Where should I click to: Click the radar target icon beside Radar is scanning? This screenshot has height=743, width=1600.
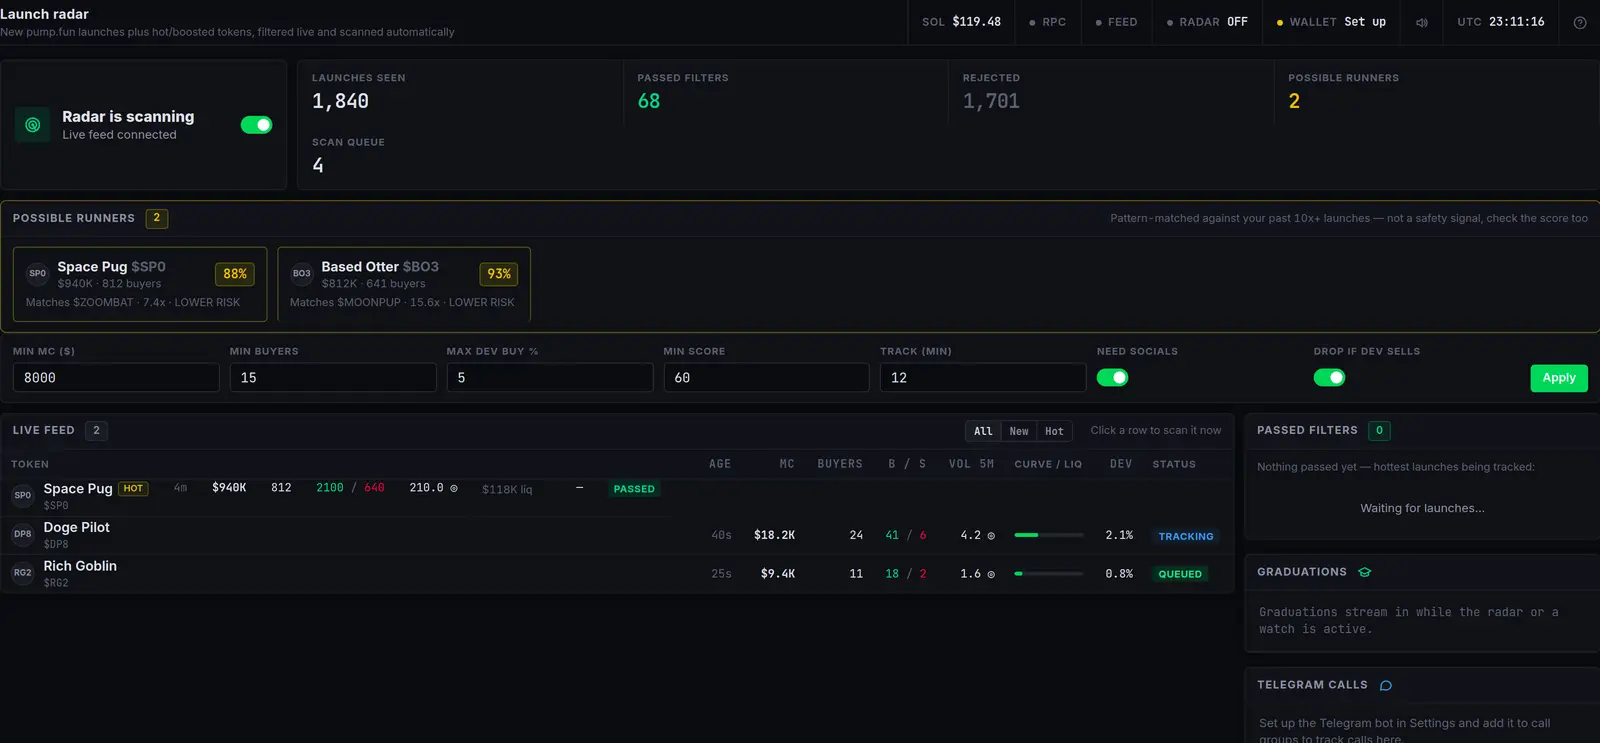(x=32, y=125)
